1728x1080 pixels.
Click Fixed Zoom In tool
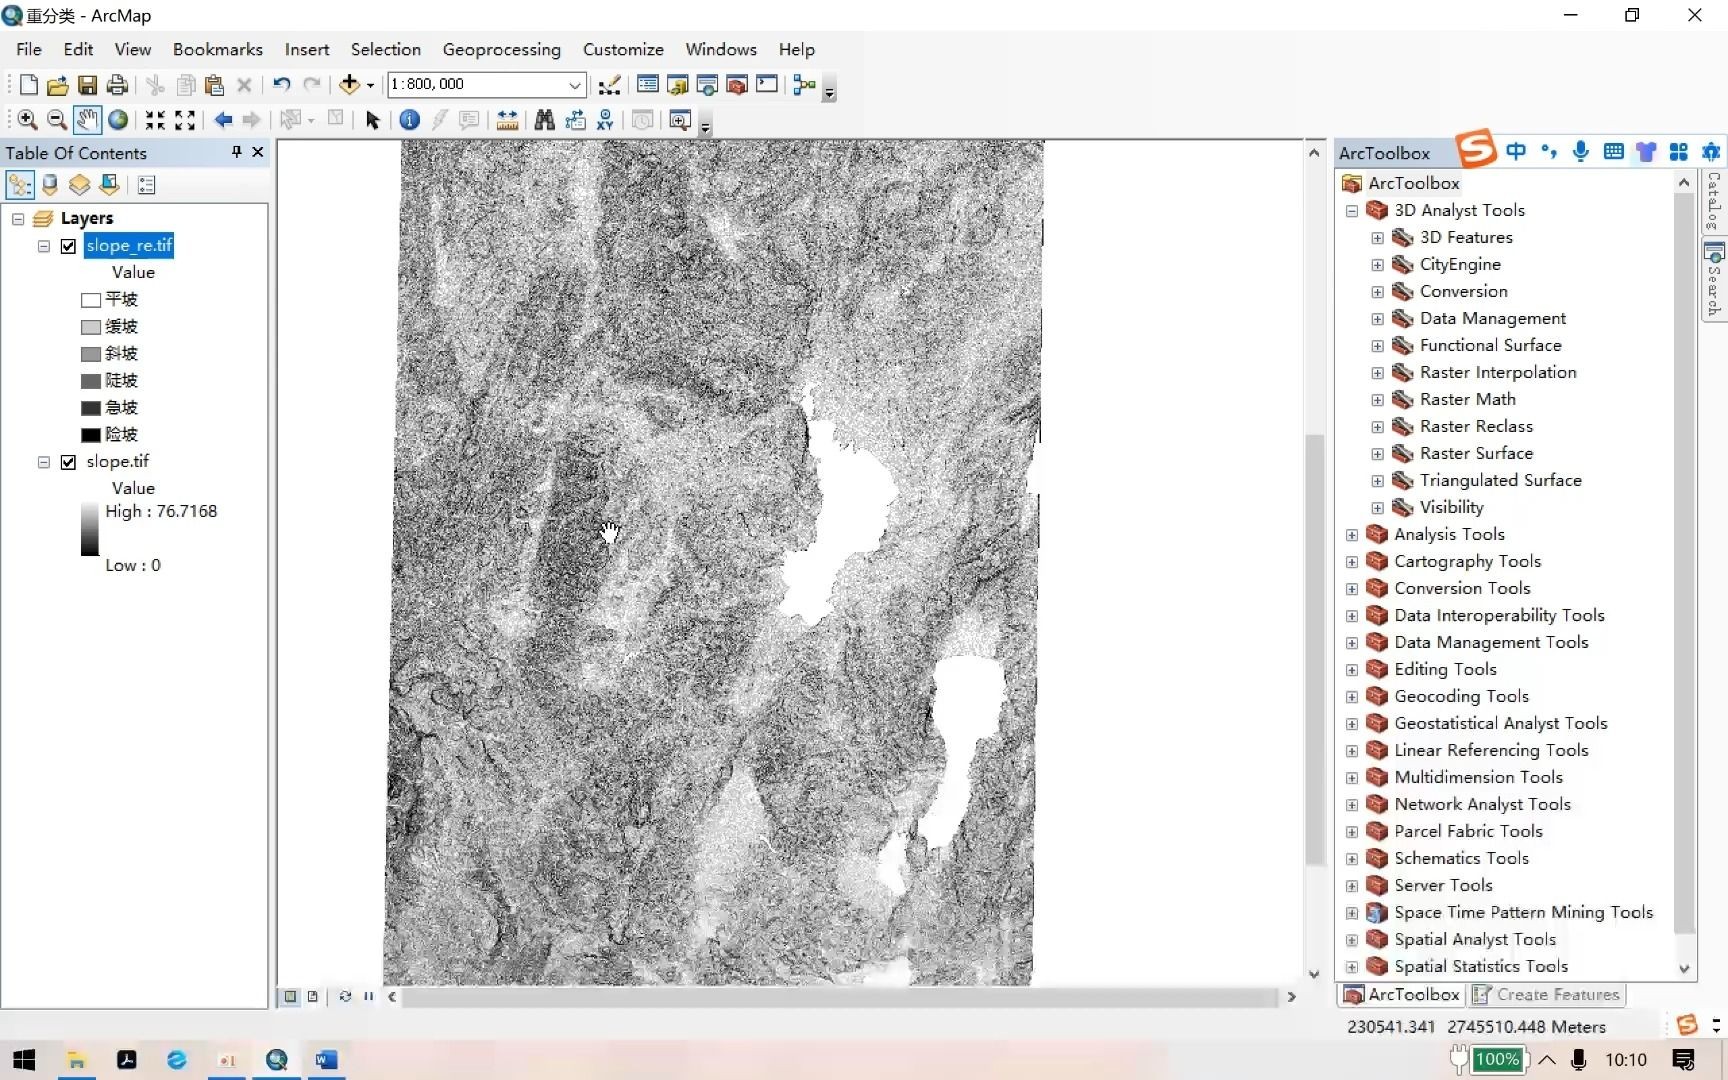[155, 120]
